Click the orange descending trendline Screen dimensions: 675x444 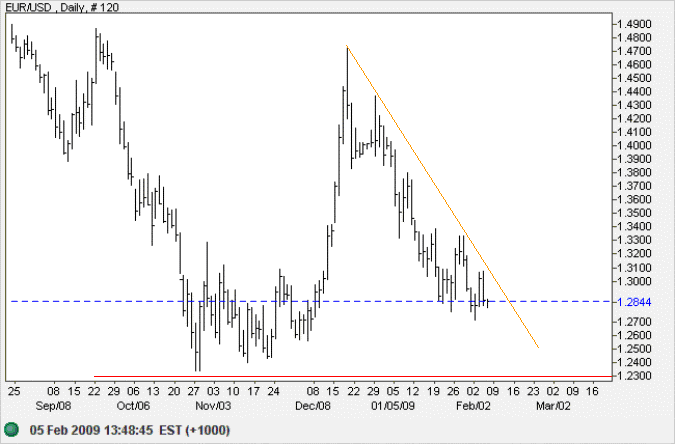(443, 196)
